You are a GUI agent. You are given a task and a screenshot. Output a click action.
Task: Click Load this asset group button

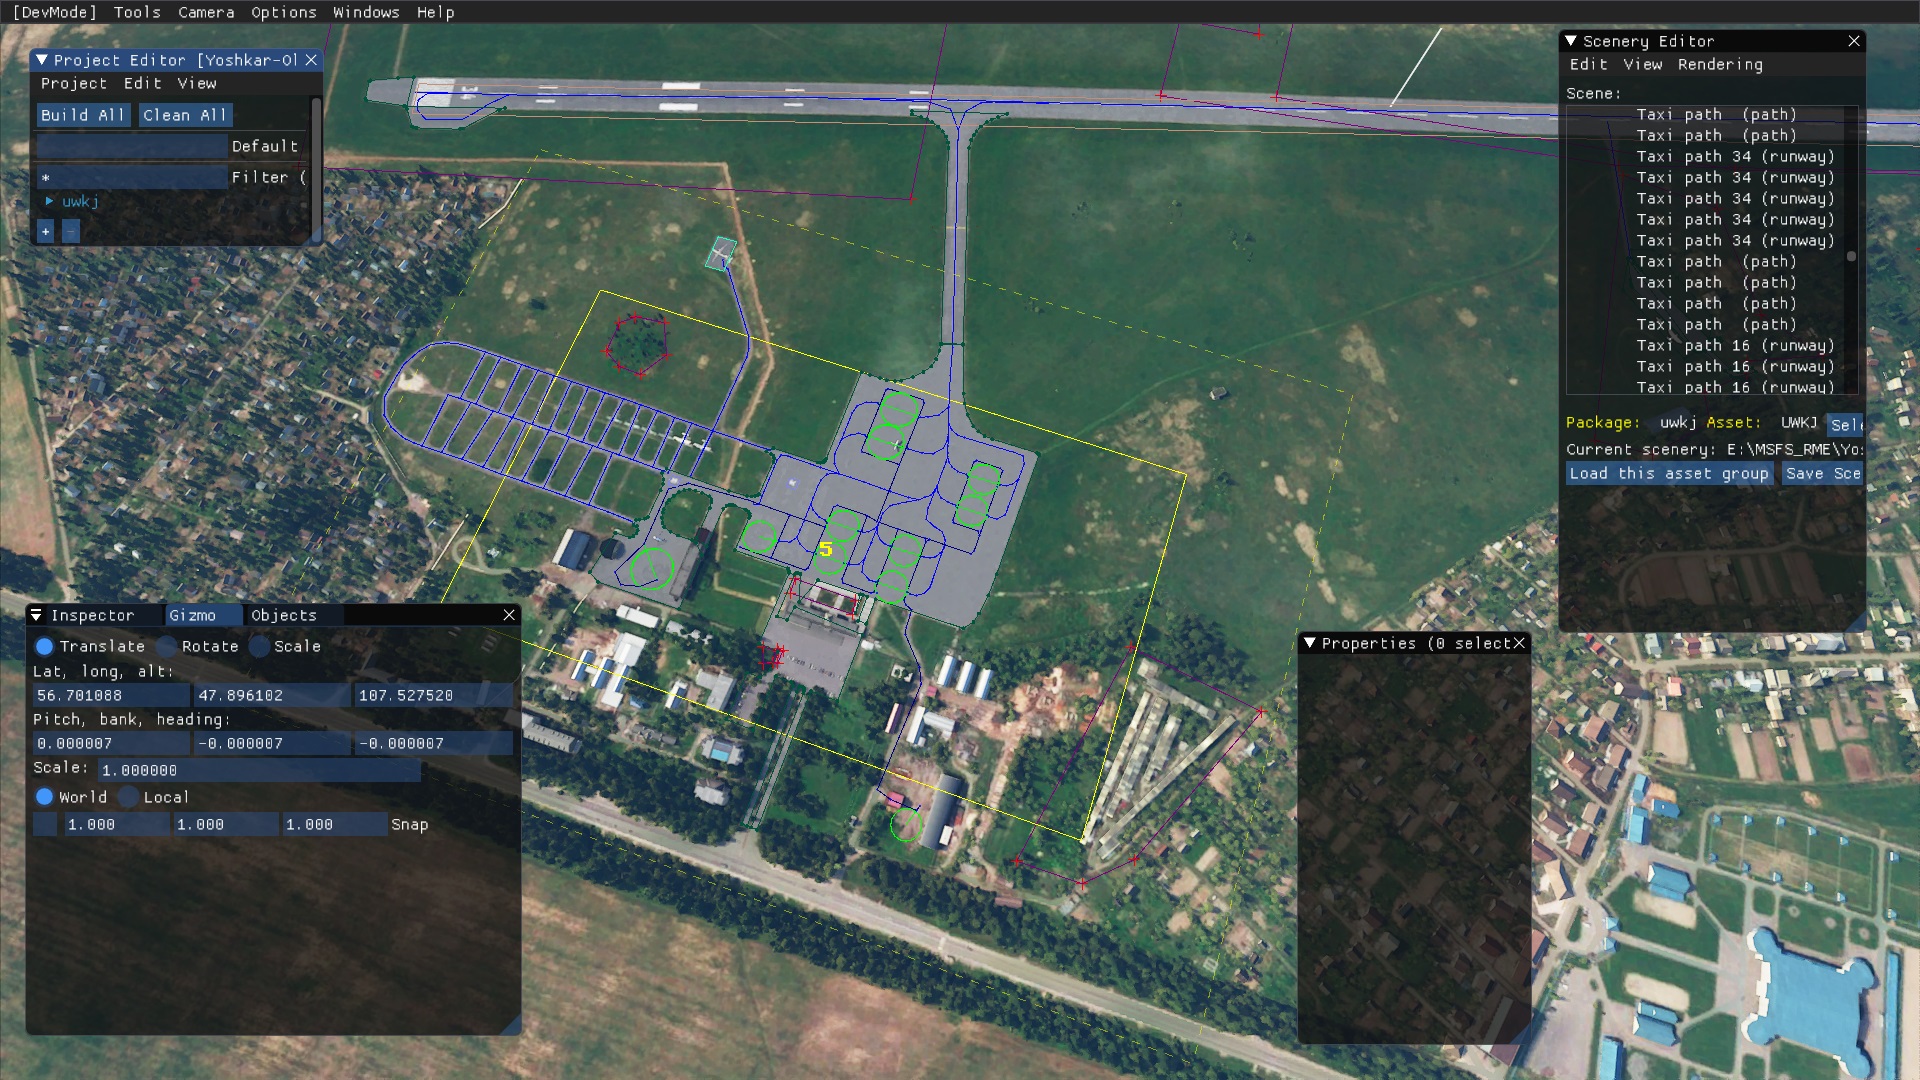tap(1668, 473)
